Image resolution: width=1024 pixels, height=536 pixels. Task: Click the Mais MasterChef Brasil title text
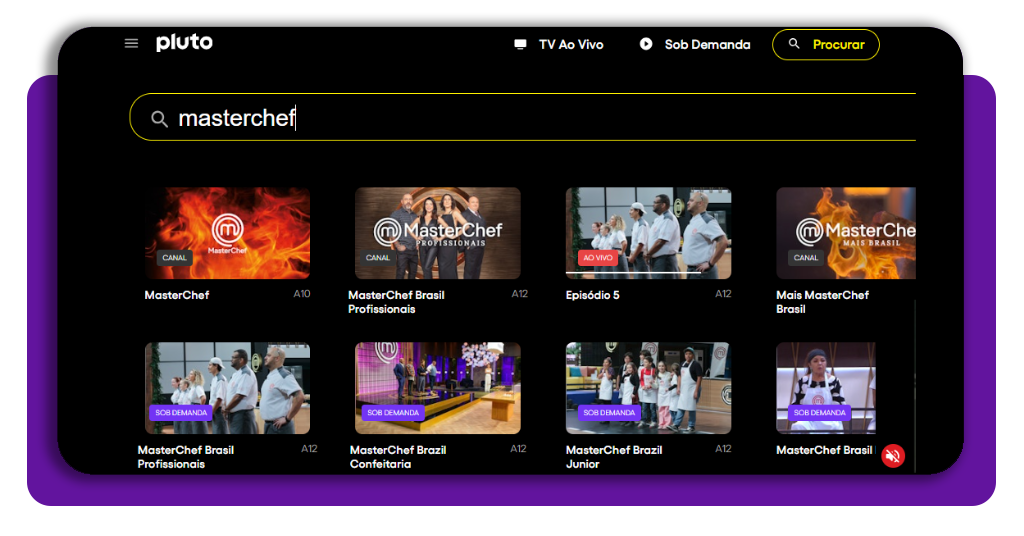(x=822, y=302)
